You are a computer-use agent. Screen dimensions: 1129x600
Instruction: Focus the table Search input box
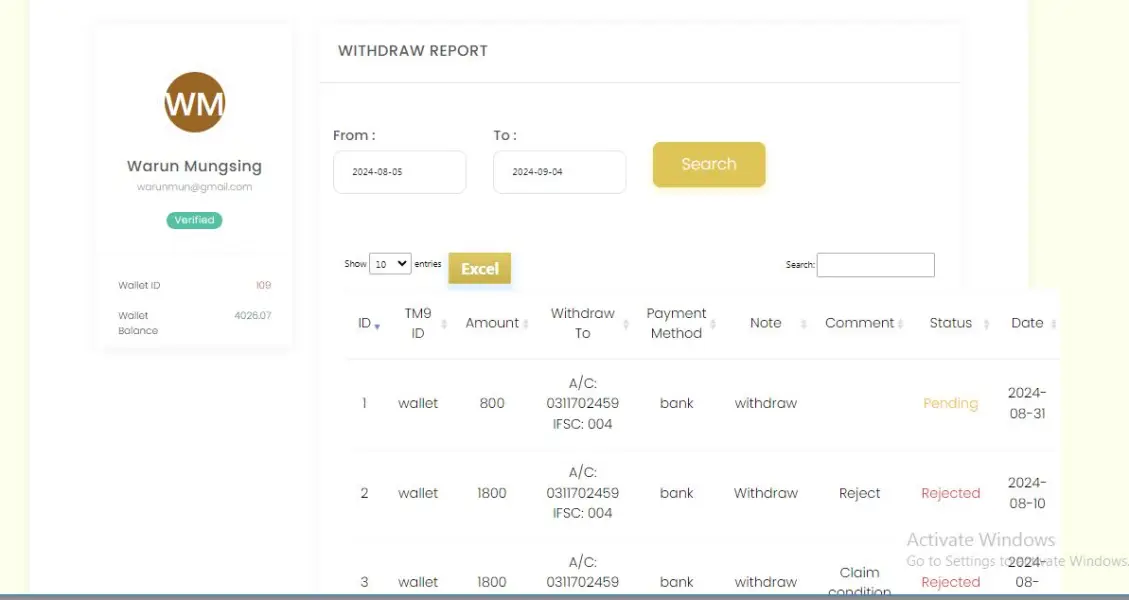coord(876,264)
